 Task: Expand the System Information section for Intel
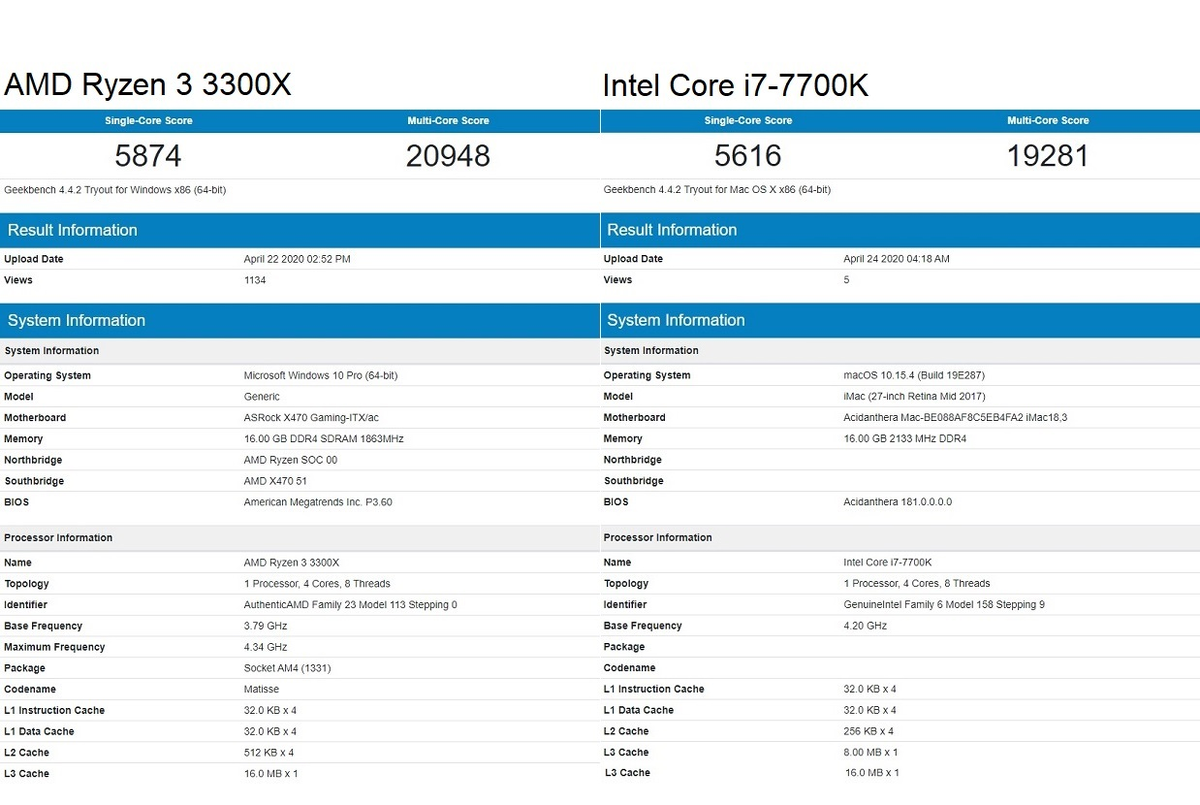(x=673, y=320)
